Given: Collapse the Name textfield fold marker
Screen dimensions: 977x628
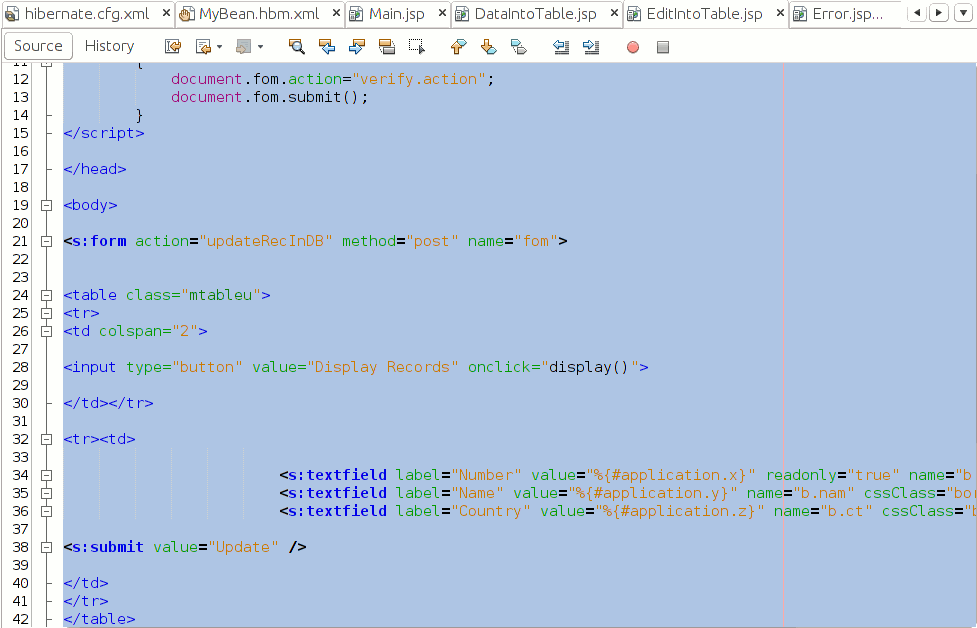Looking at the screenshot, I should point(46,493).
